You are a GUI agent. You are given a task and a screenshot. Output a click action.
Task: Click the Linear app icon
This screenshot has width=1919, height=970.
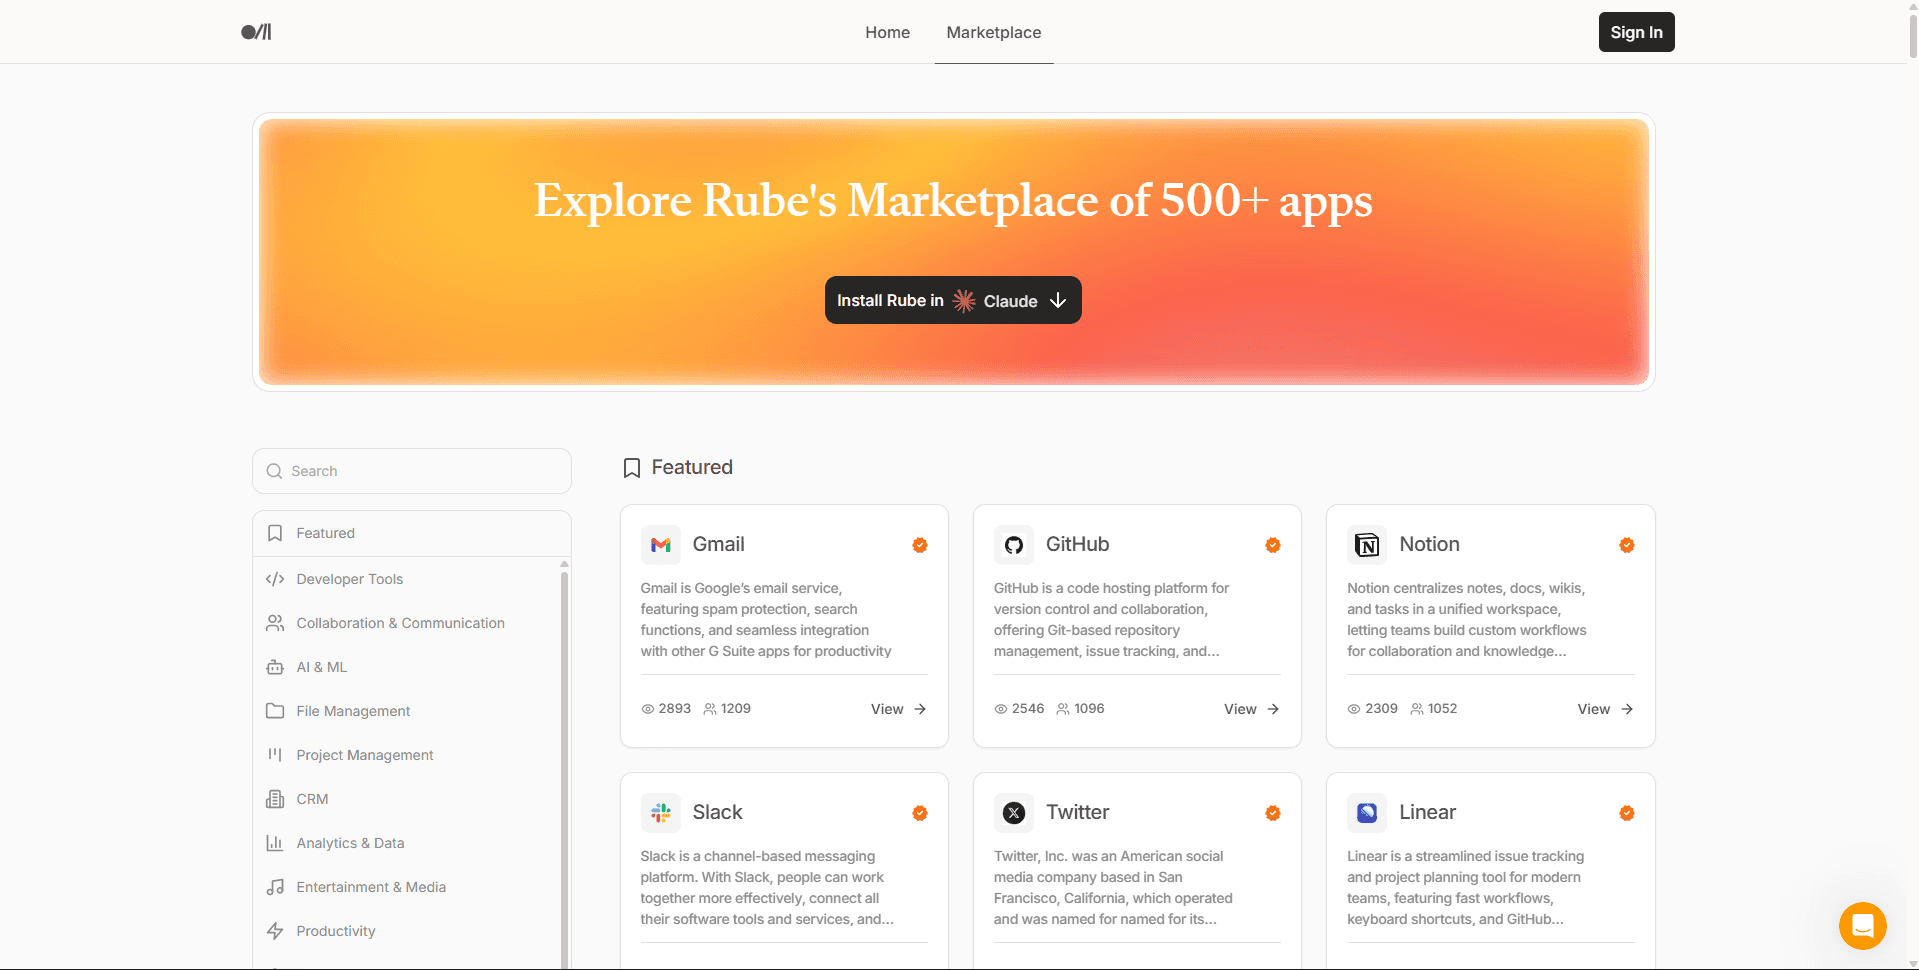coord(1367,812)
